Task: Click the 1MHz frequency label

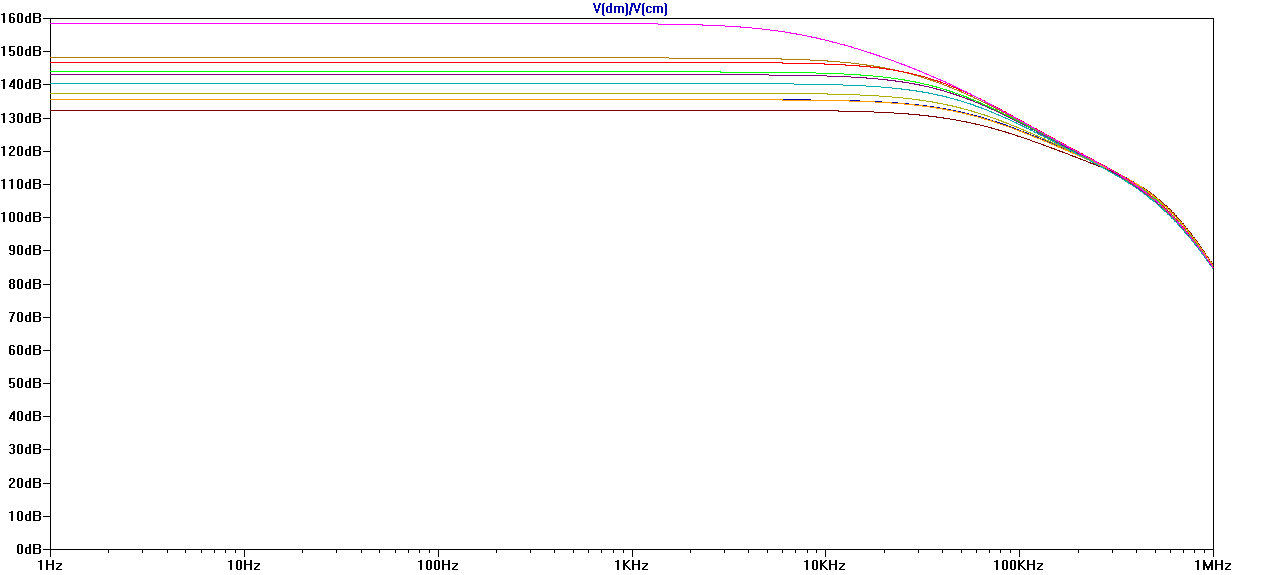Action: (1214, 566)
